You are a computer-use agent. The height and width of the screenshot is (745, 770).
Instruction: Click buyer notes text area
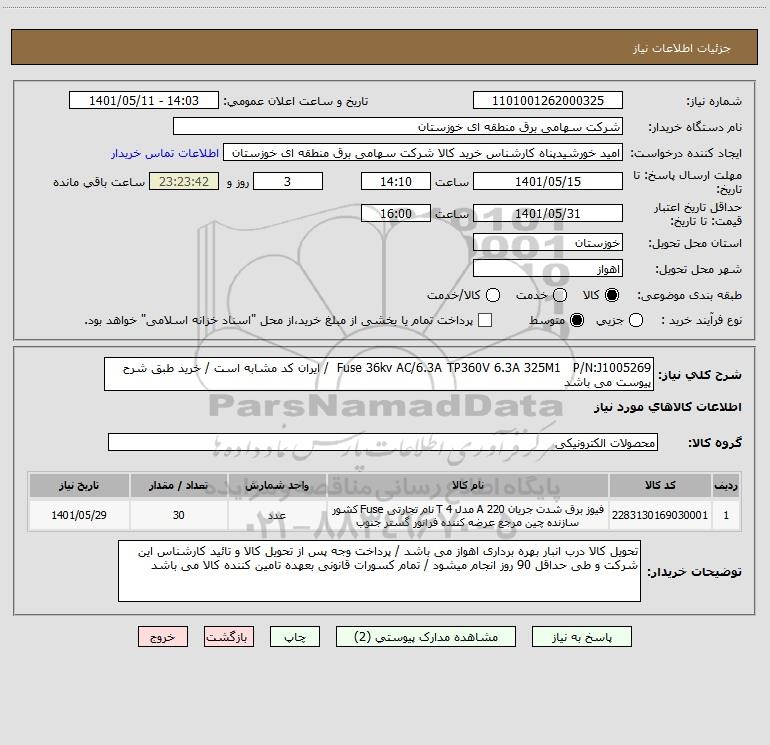pos(379,571)
